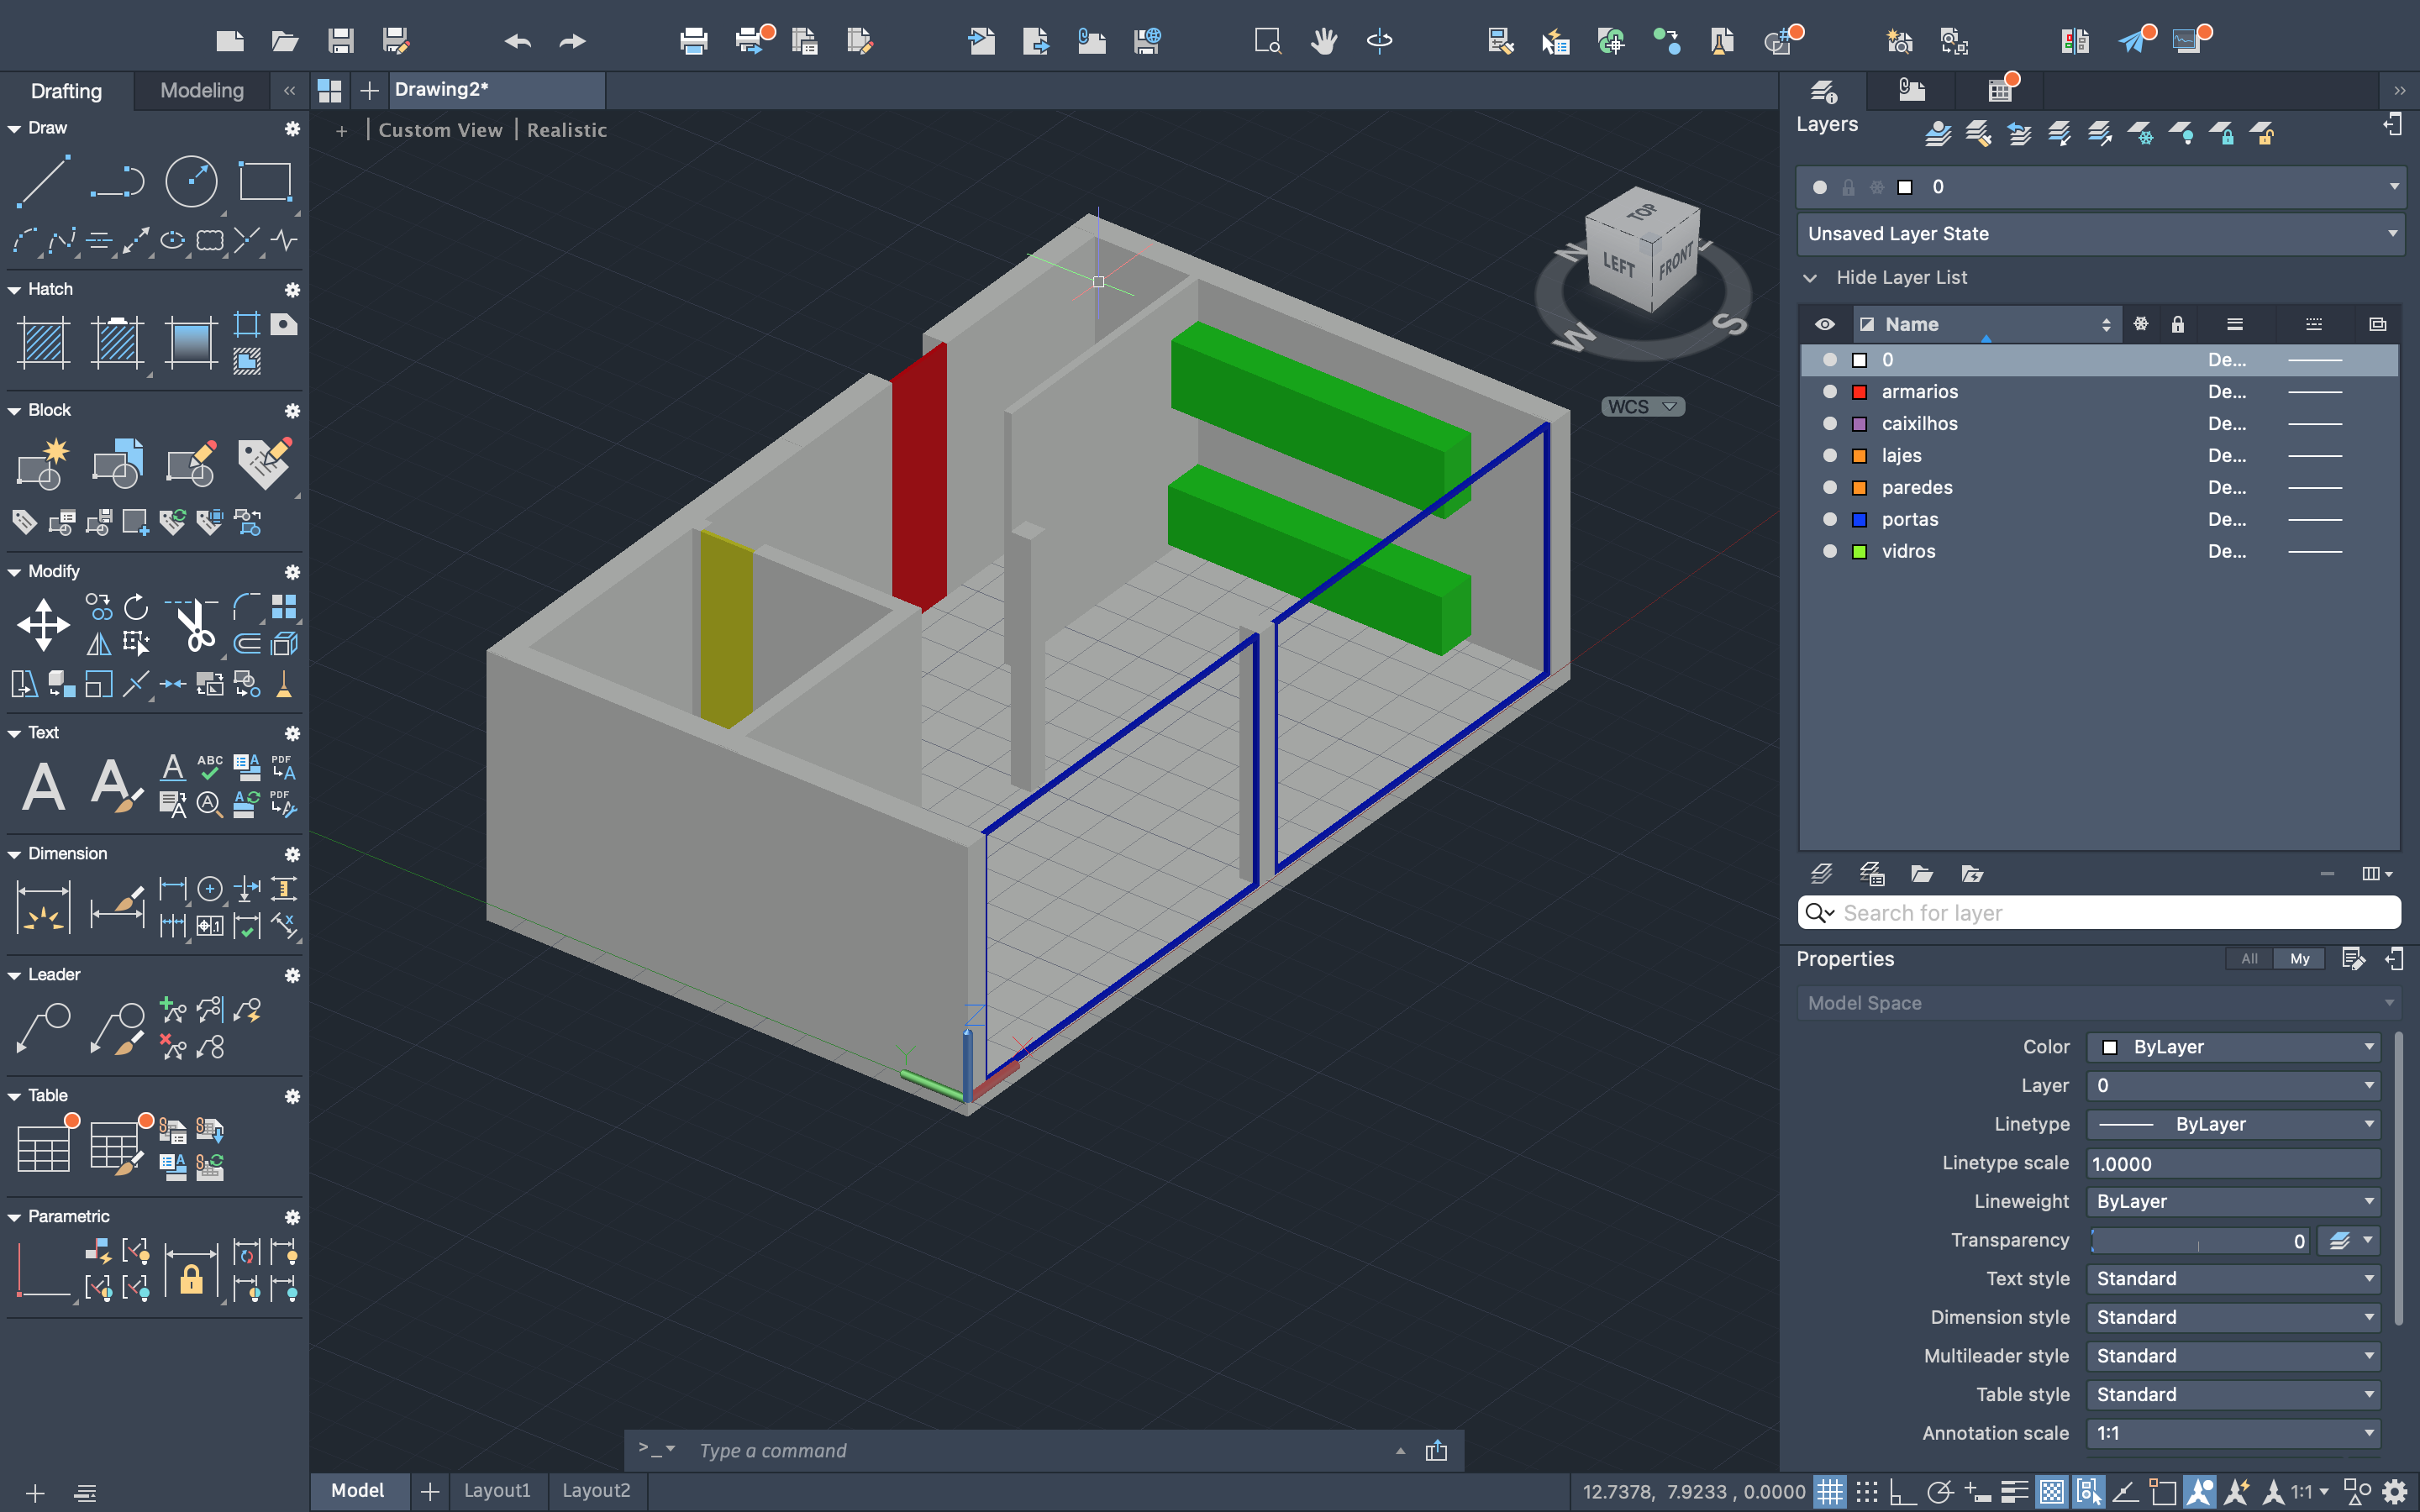2420x1512 pixels.
Task: Switch to the Modeling tab
Action: tap(202, 91)
